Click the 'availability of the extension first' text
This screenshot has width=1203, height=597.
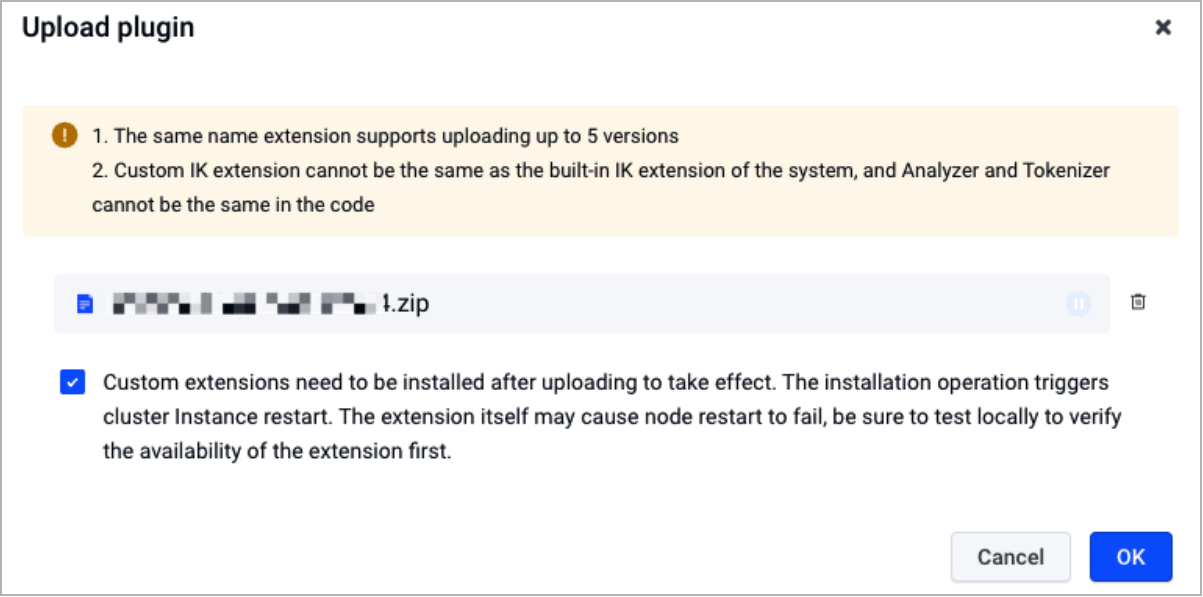pos(278,451)
